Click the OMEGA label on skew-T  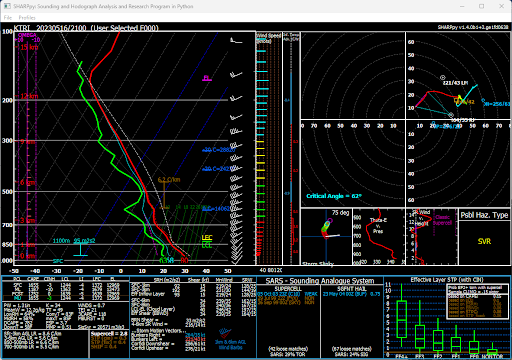[27, 35]
